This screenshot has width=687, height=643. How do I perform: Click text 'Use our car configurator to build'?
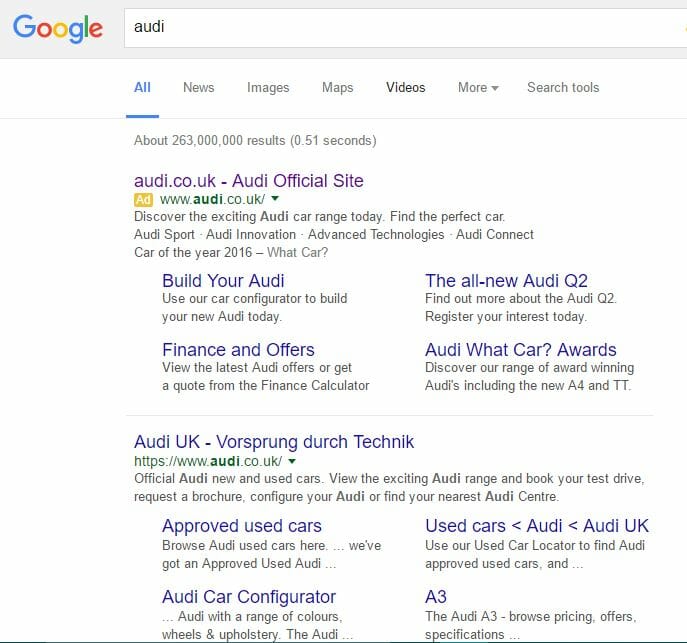coord(255,299)
